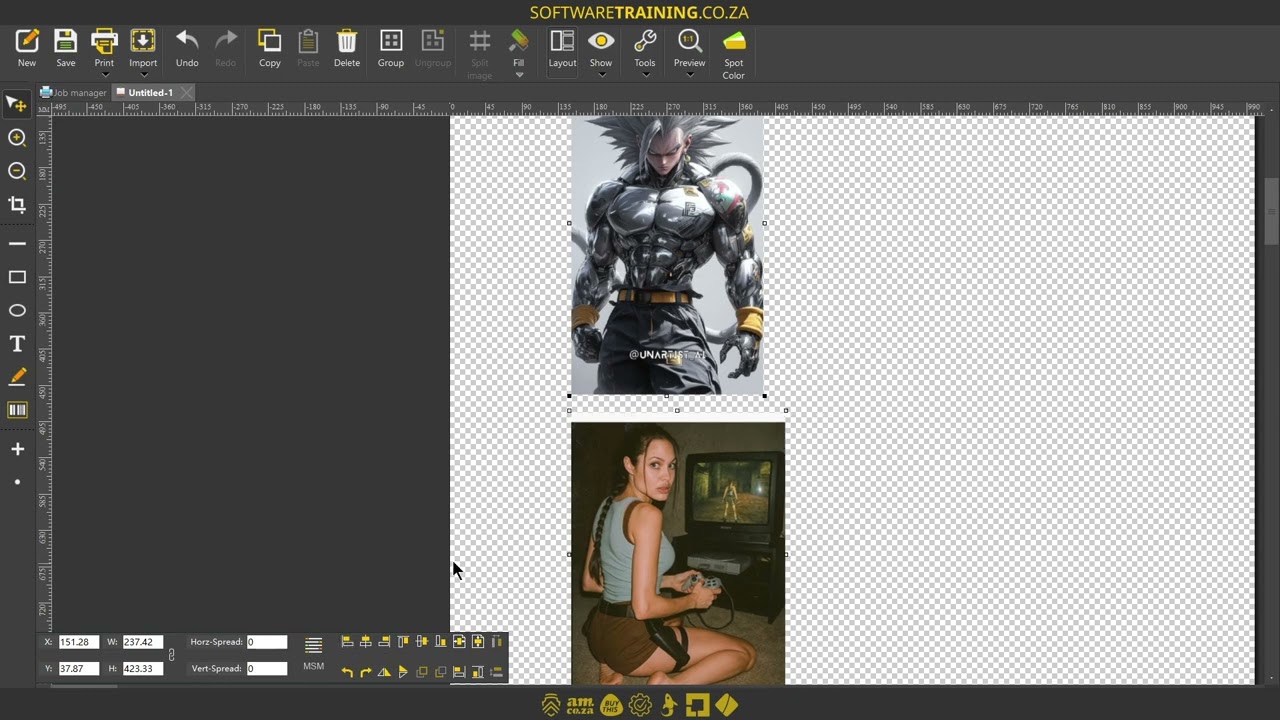Create a new document with New
Image resolution: width=1280 pixels, height=720 pixels.
click(x=27, y=48)
